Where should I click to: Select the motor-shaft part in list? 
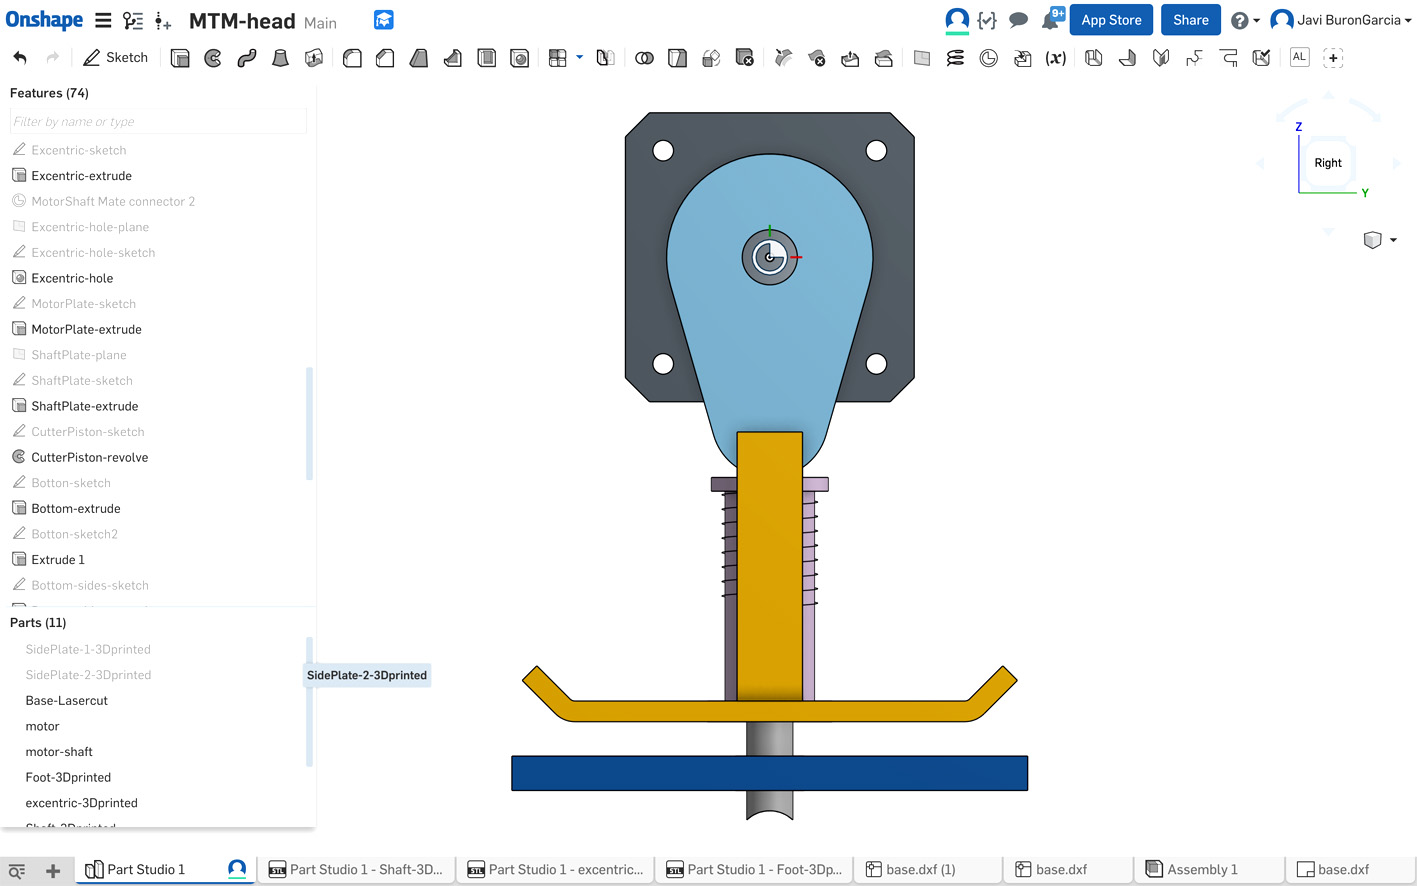point(59,752)
